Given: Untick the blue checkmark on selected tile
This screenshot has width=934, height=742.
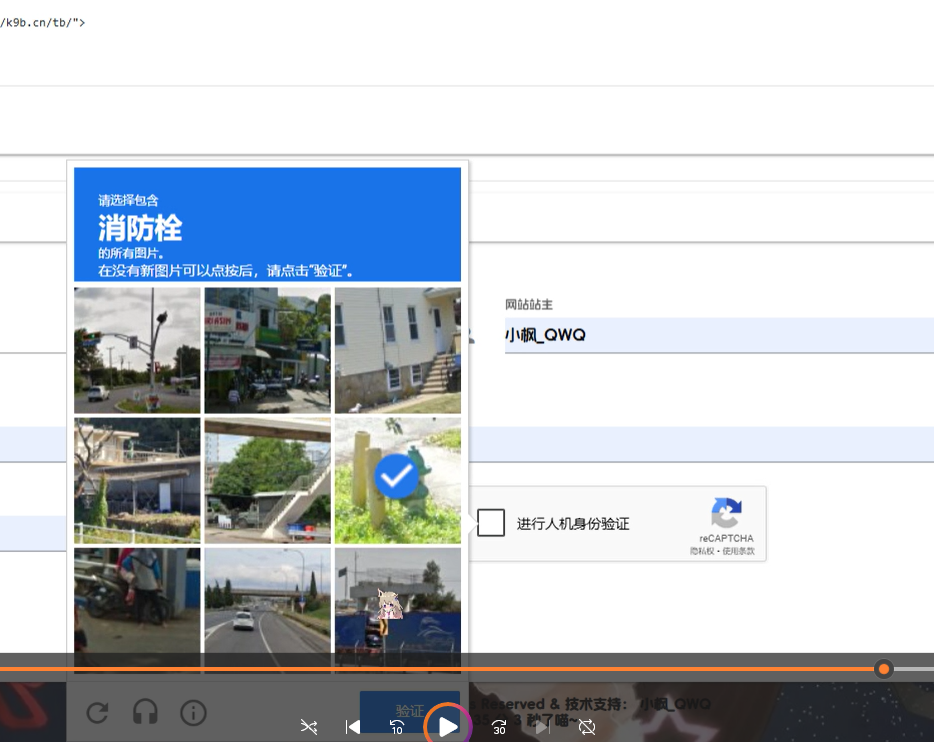Looking at the screenshot, I should 397,479.
